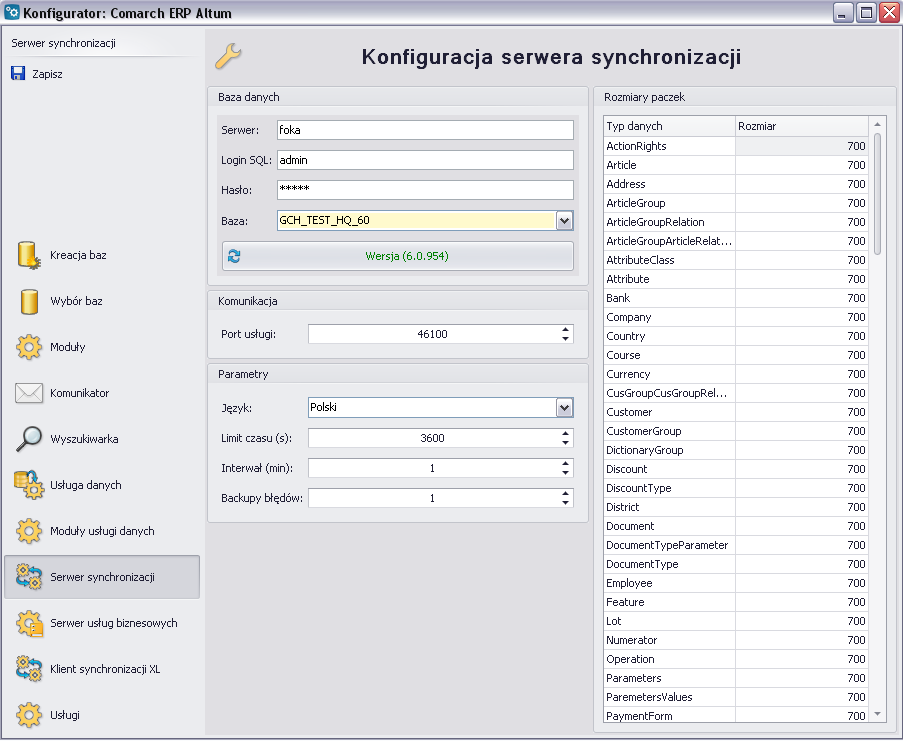The image size is (903, 741).
Task: Click the Zapisz save floppy icon
Action: click(18, 73)
